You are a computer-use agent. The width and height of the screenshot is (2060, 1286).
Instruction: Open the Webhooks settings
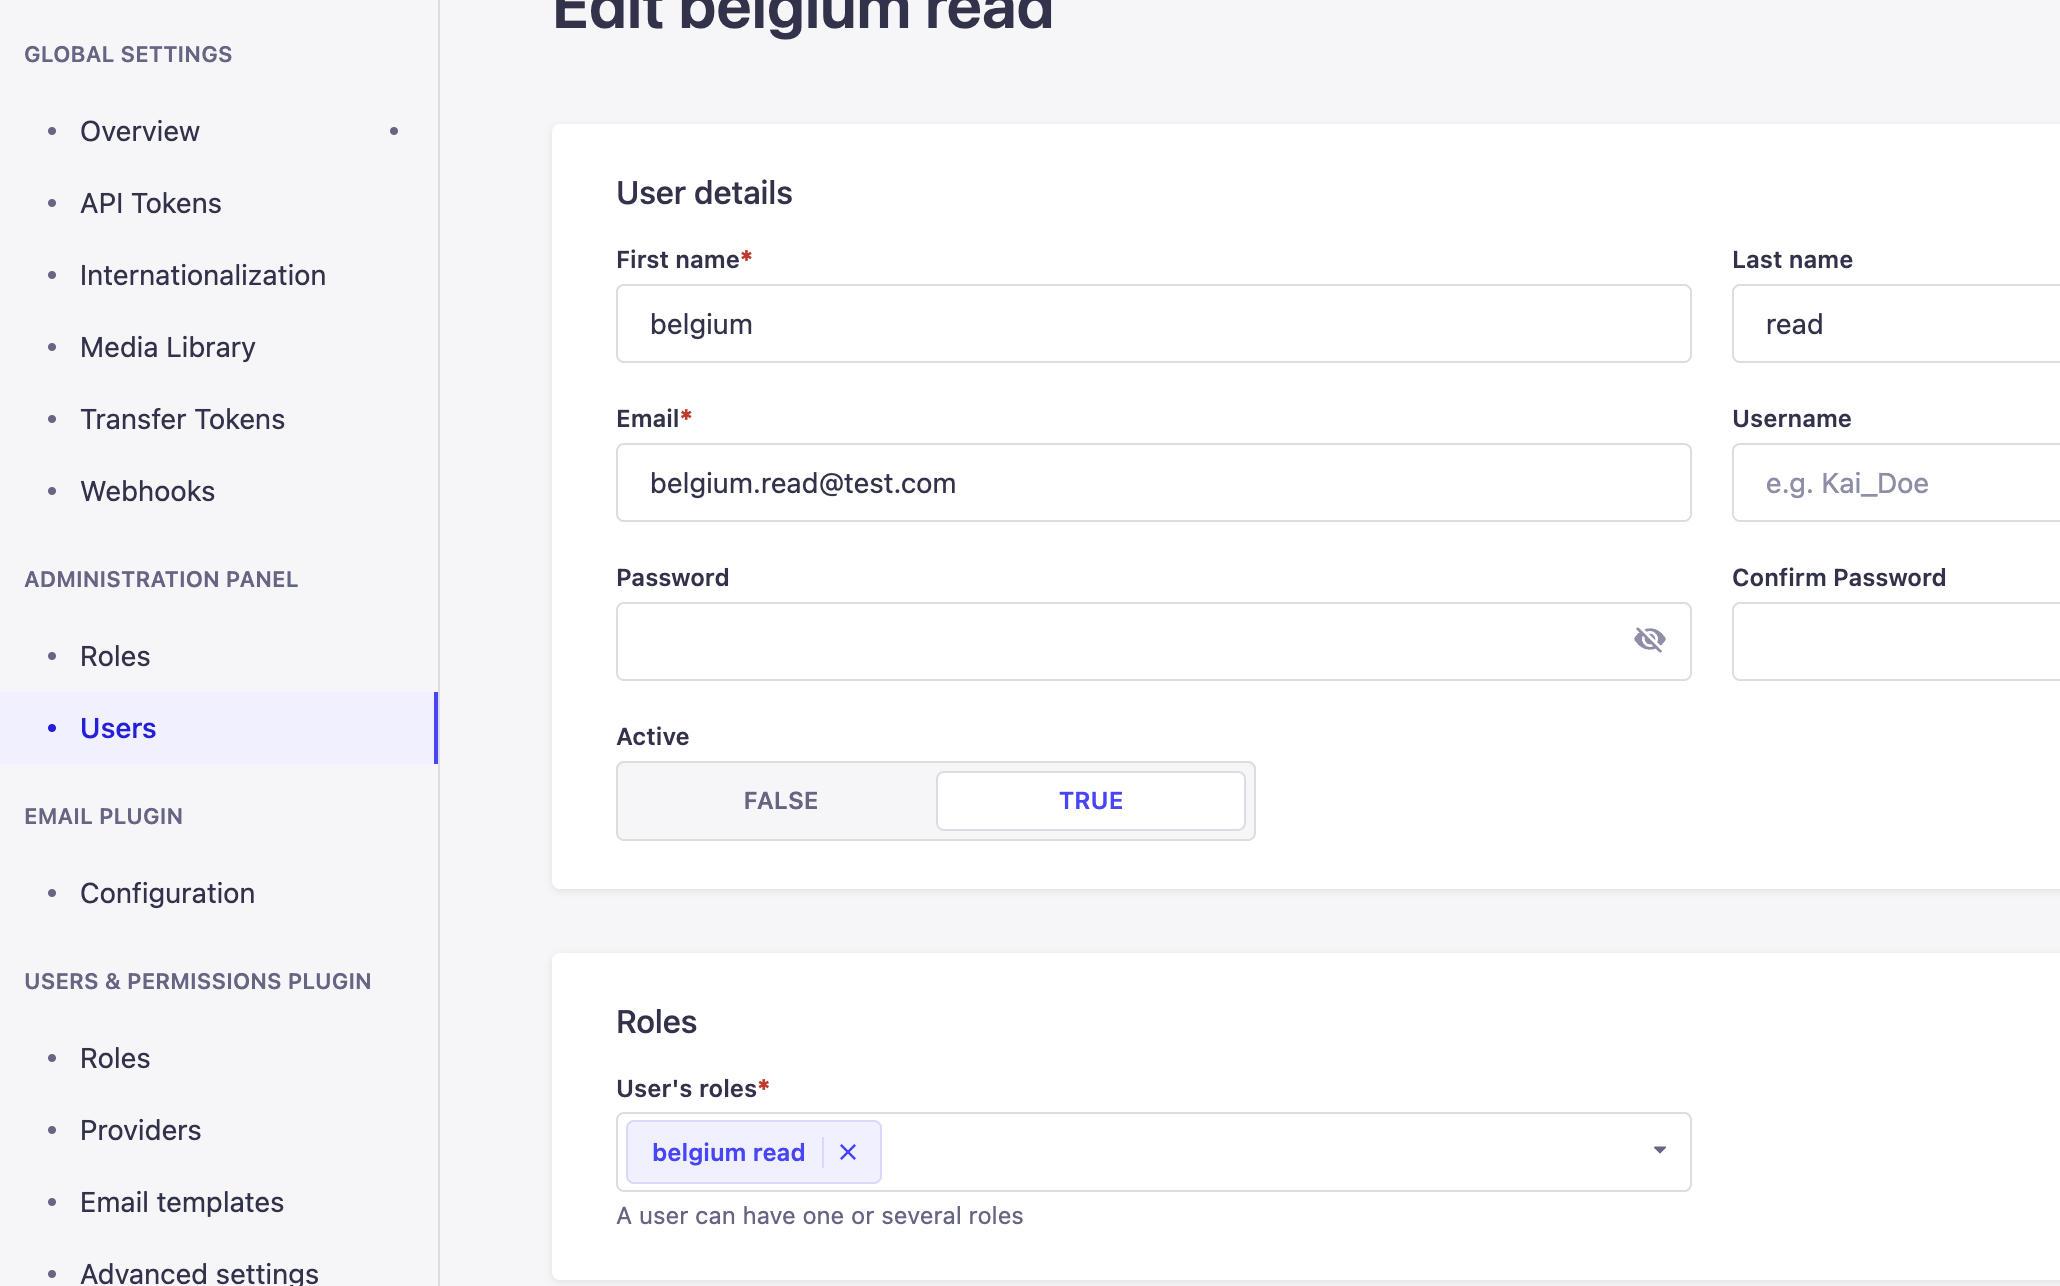point(147,490)
